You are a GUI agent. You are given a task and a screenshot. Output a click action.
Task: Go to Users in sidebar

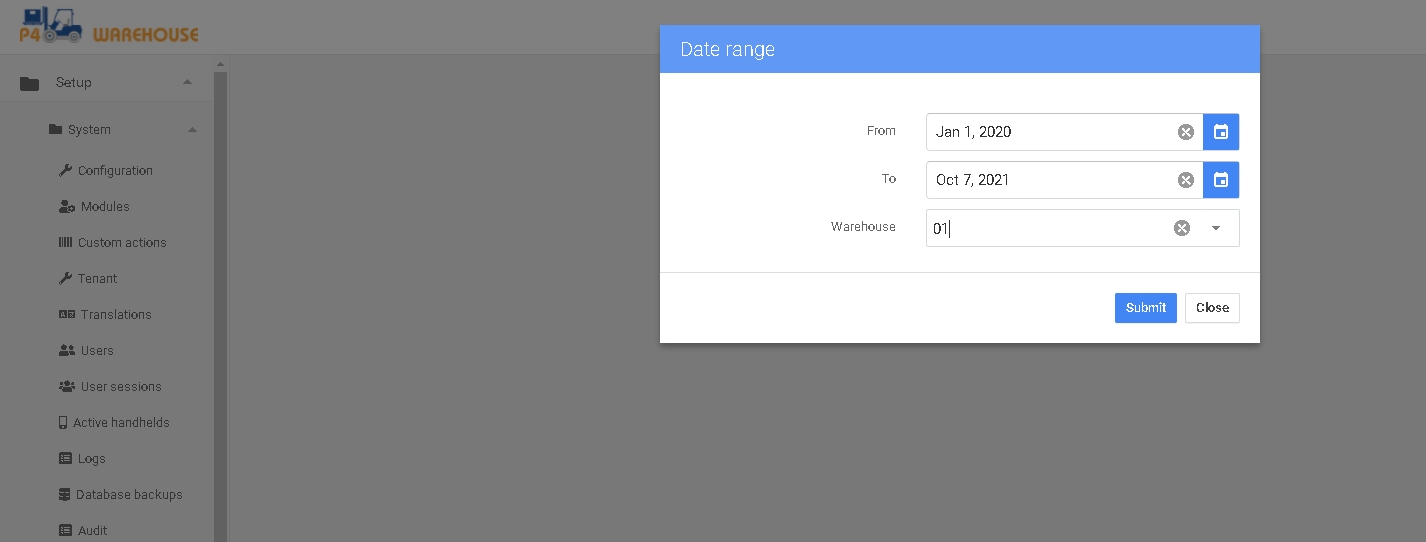[x=97, y=351]
